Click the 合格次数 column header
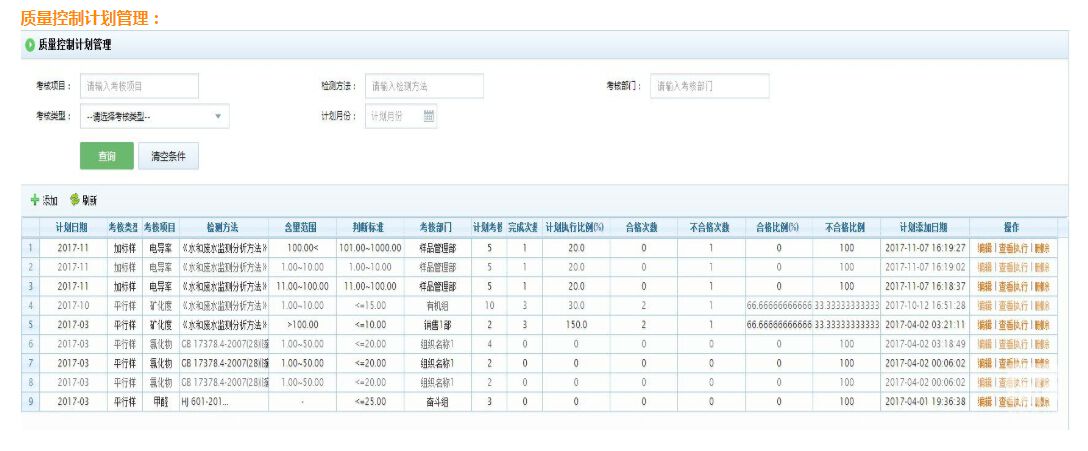This screenshot has width=1088, height=451. 644,228
